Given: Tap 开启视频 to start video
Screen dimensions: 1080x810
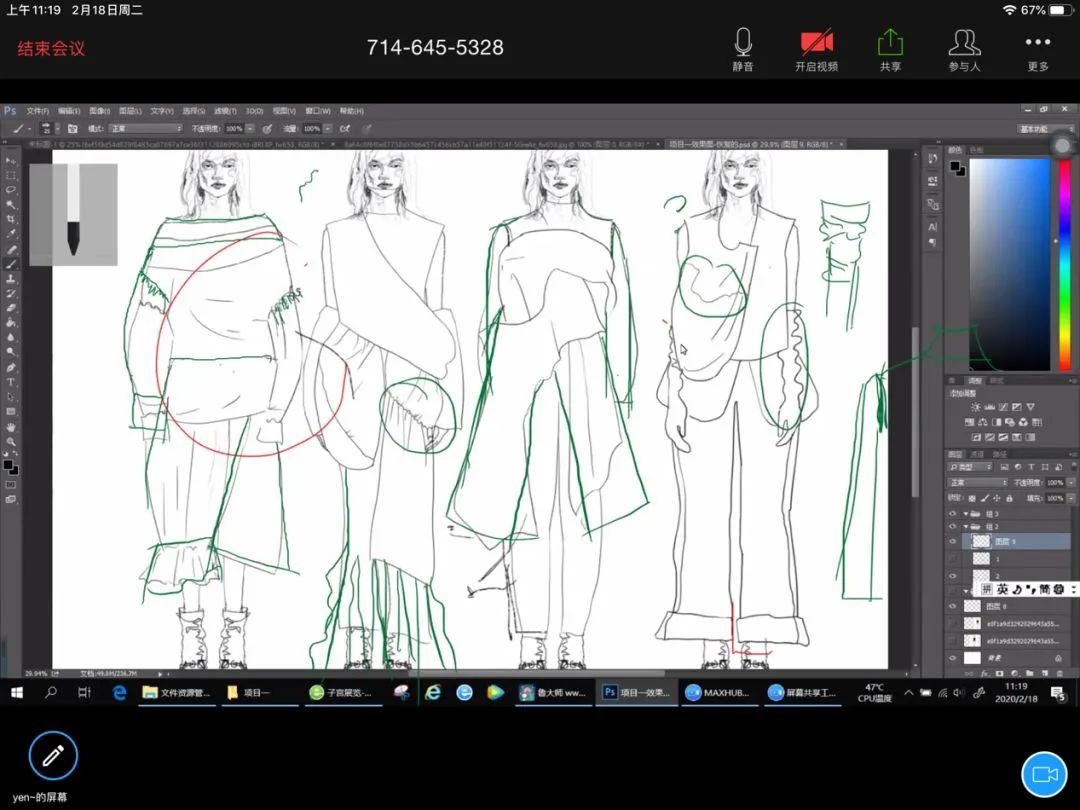Looking at the screenshot, I should coord(816,50).
